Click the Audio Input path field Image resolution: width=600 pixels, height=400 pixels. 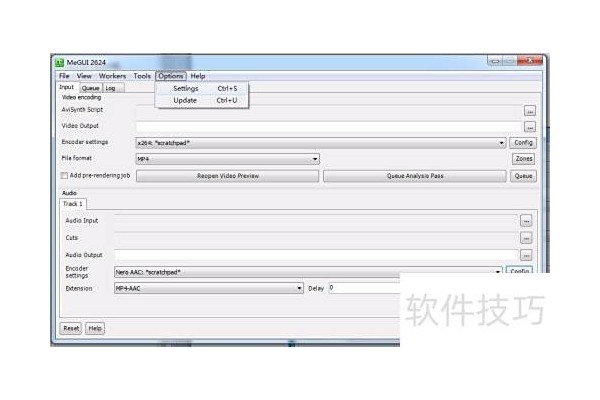click(x=316, y=221)
